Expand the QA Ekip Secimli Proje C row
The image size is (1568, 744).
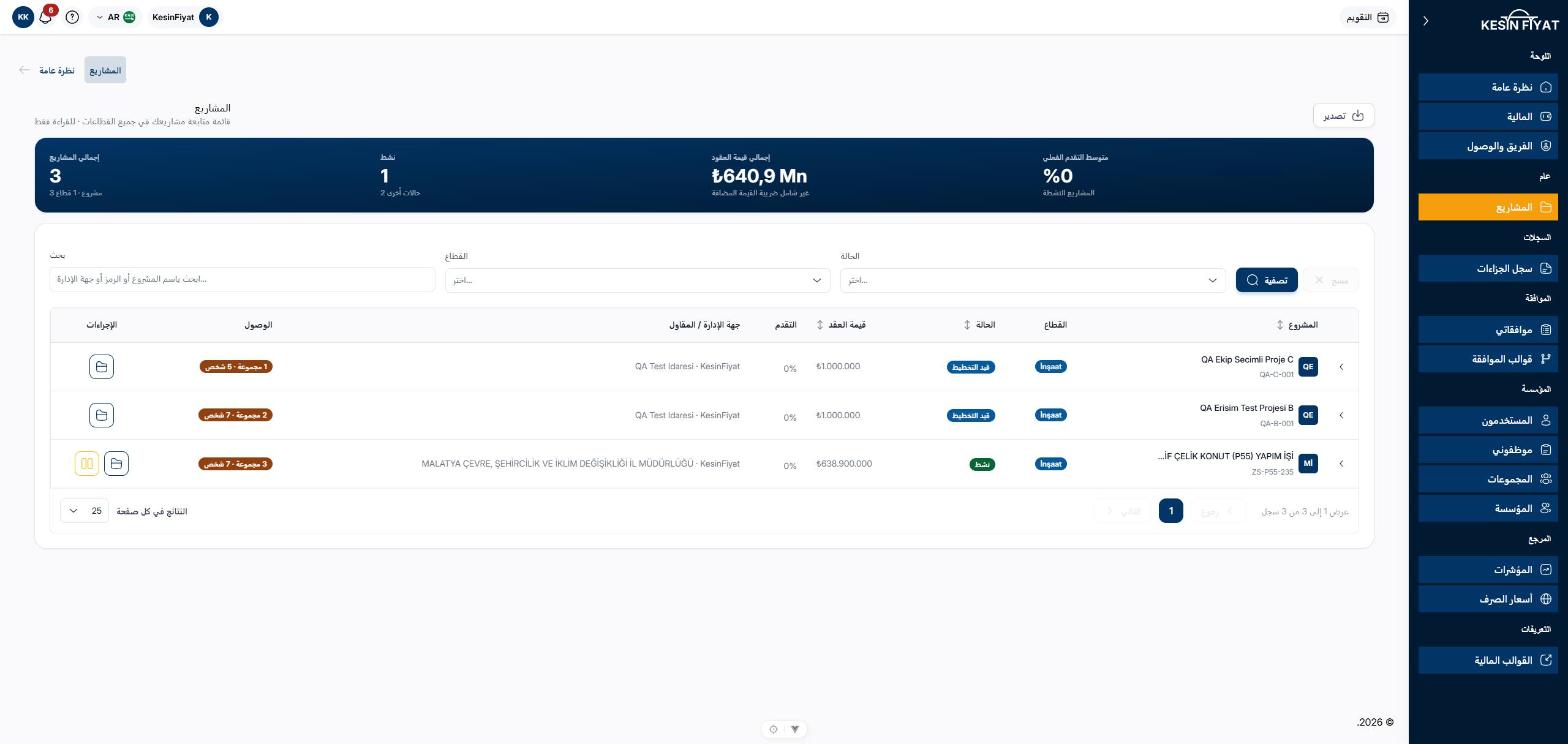(x=1341, y=367)
